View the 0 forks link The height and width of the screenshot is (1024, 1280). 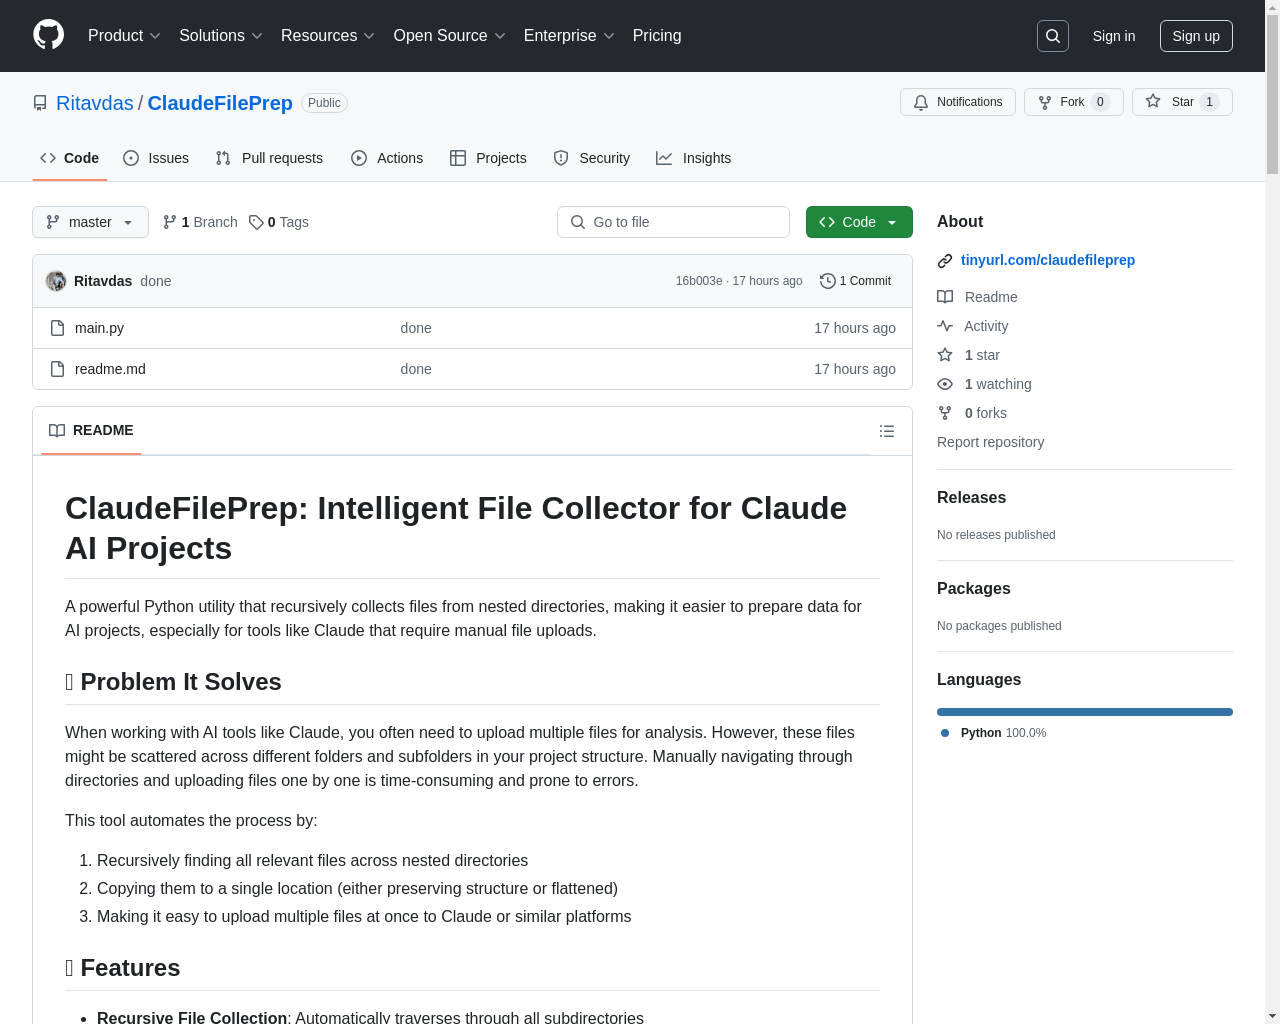click(972, 413)
